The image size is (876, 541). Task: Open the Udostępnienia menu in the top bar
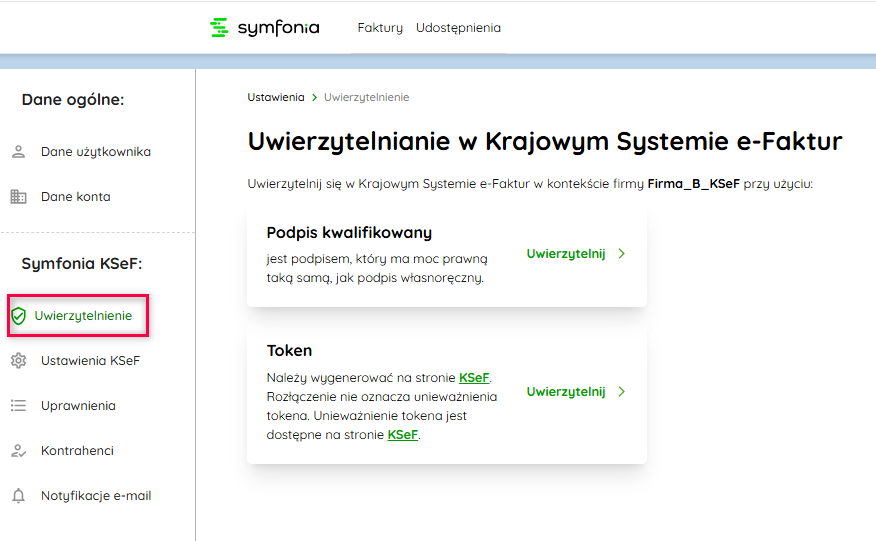(458, 28)
